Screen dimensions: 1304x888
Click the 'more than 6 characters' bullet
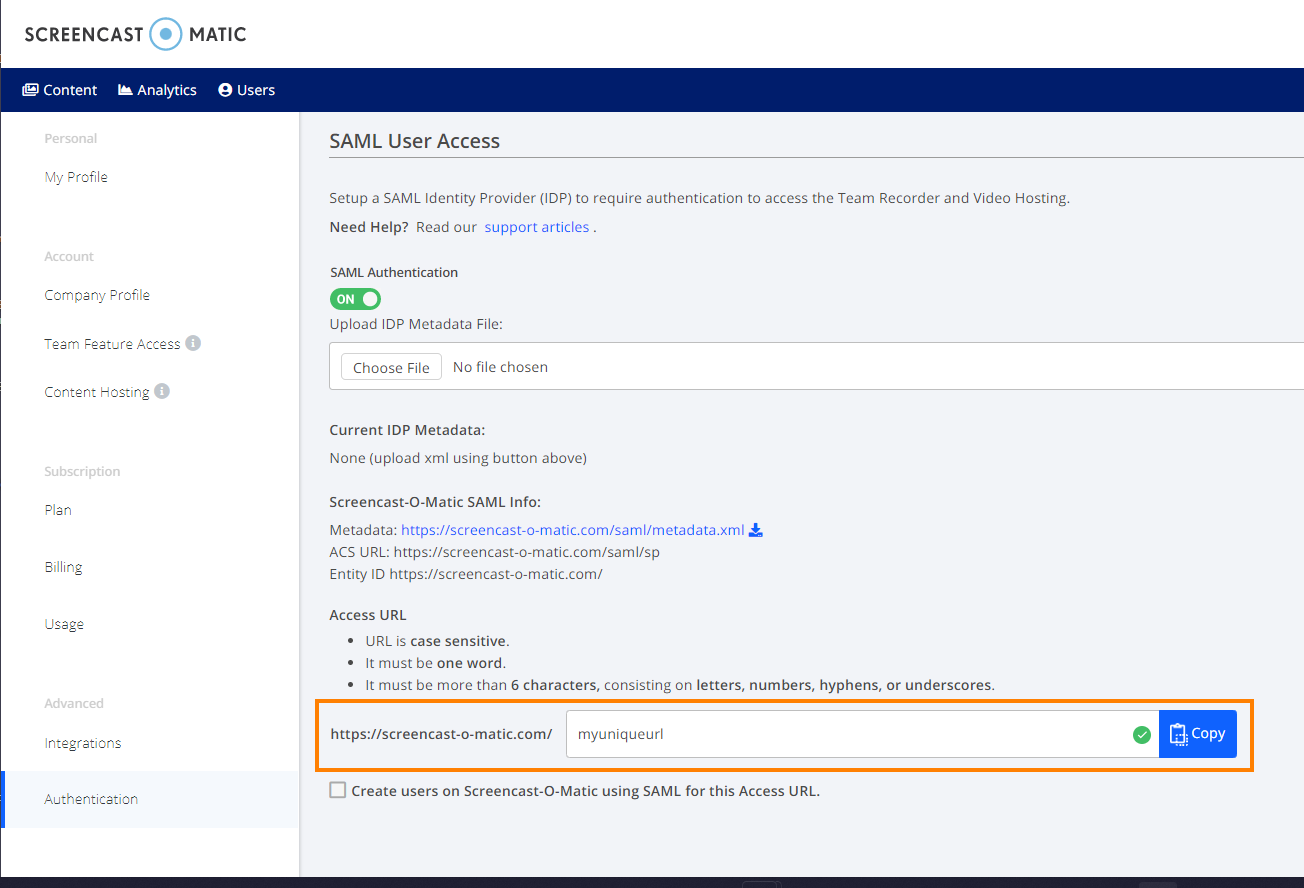point(680,685)
